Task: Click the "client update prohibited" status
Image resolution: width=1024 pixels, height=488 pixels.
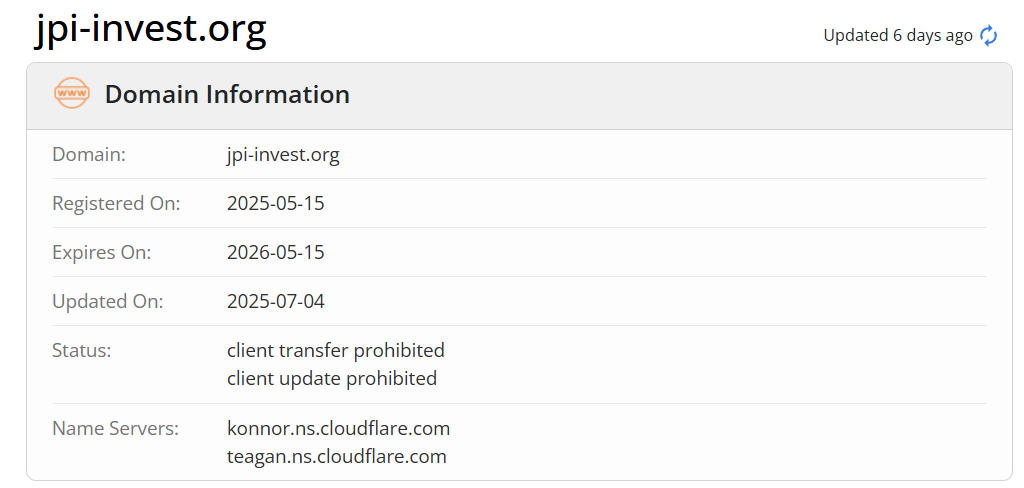Action: point(332,379)
